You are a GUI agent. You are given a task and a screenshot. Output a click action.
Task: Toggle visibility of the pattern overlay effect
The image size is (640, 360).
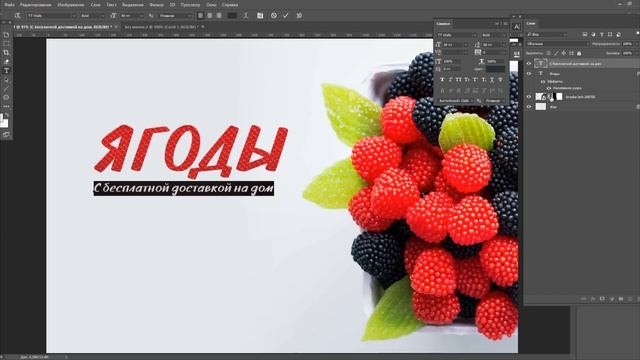tap(549, 88)
